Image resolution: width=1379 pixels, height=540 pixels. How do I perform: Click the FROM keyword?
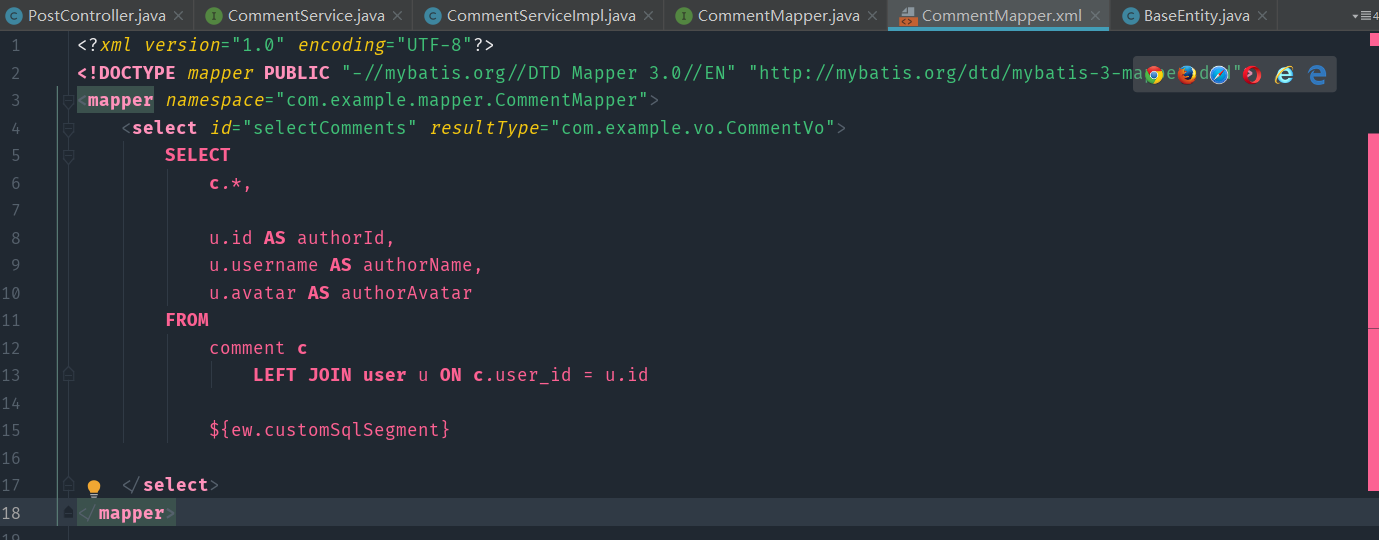pyautogui.click(x=187, y=320)
